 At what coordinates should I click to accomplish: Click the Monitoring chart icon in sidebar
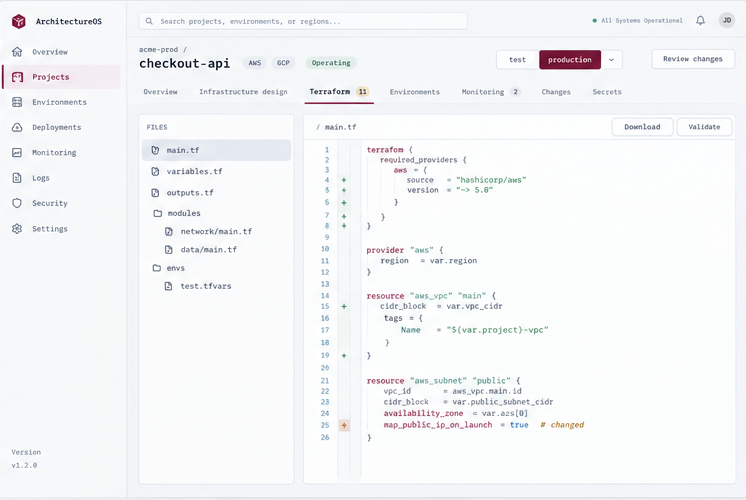(x=17, y=152)
